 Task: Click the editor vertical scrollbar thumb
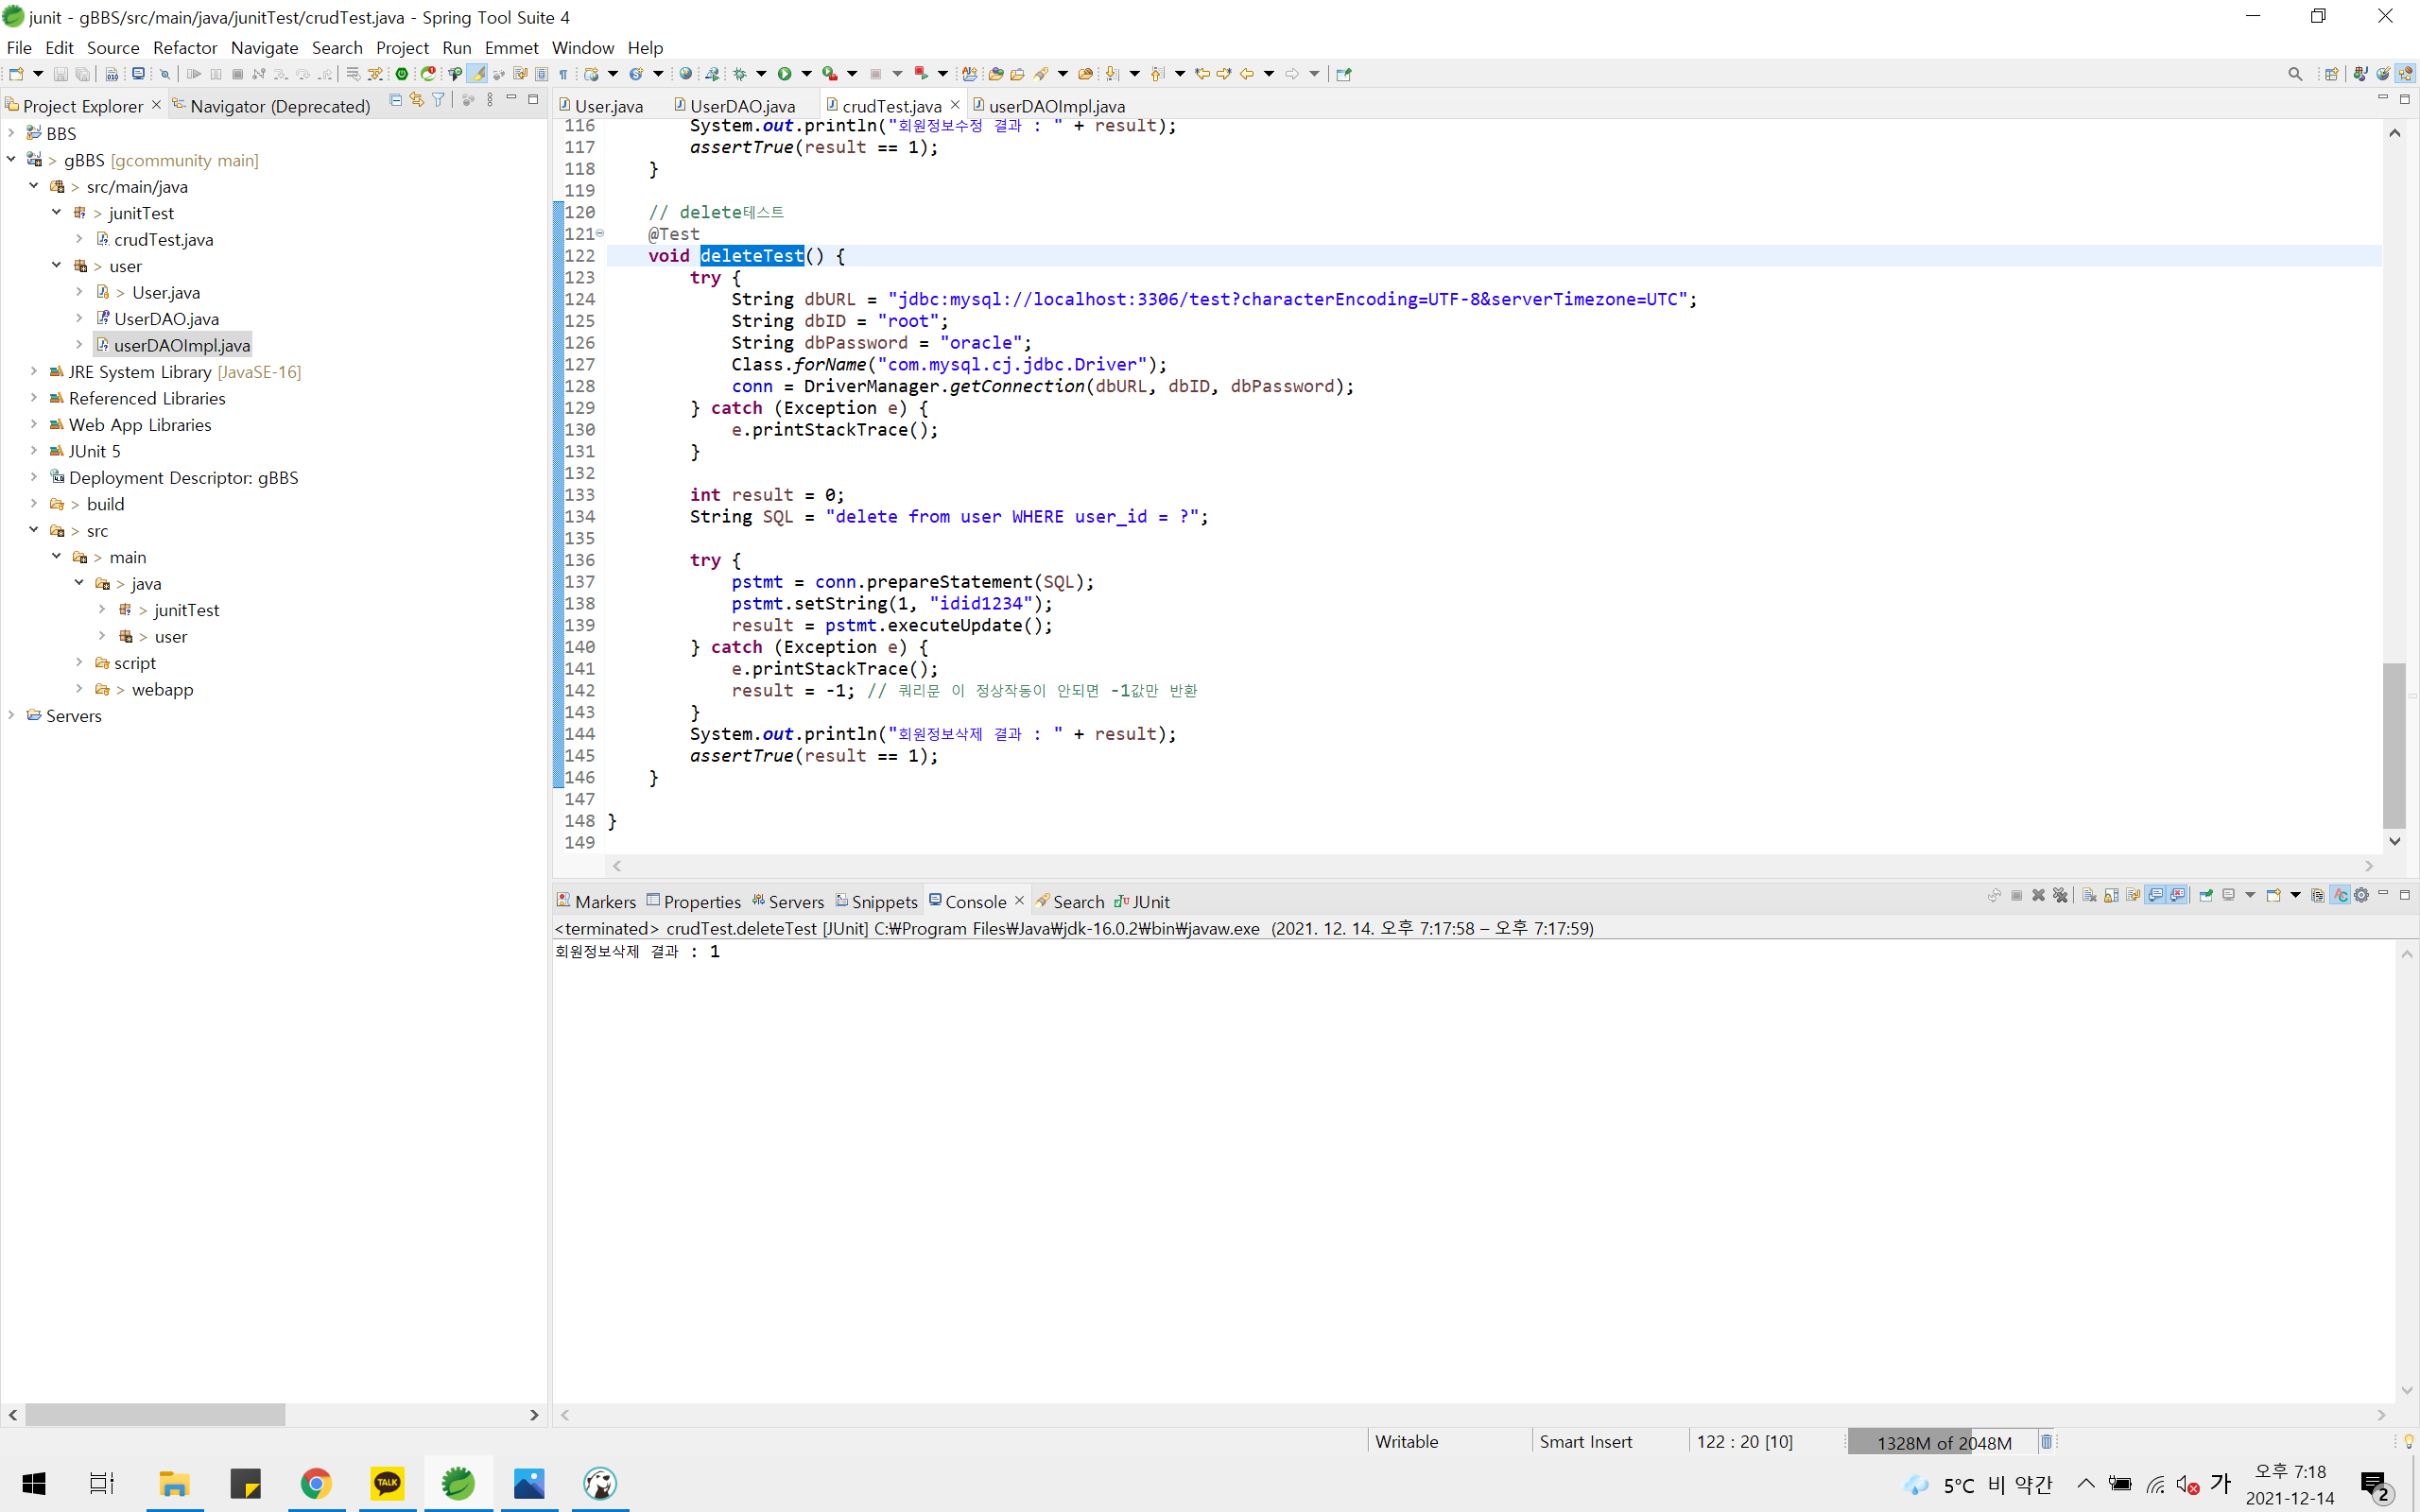(x=2393, y=740)
